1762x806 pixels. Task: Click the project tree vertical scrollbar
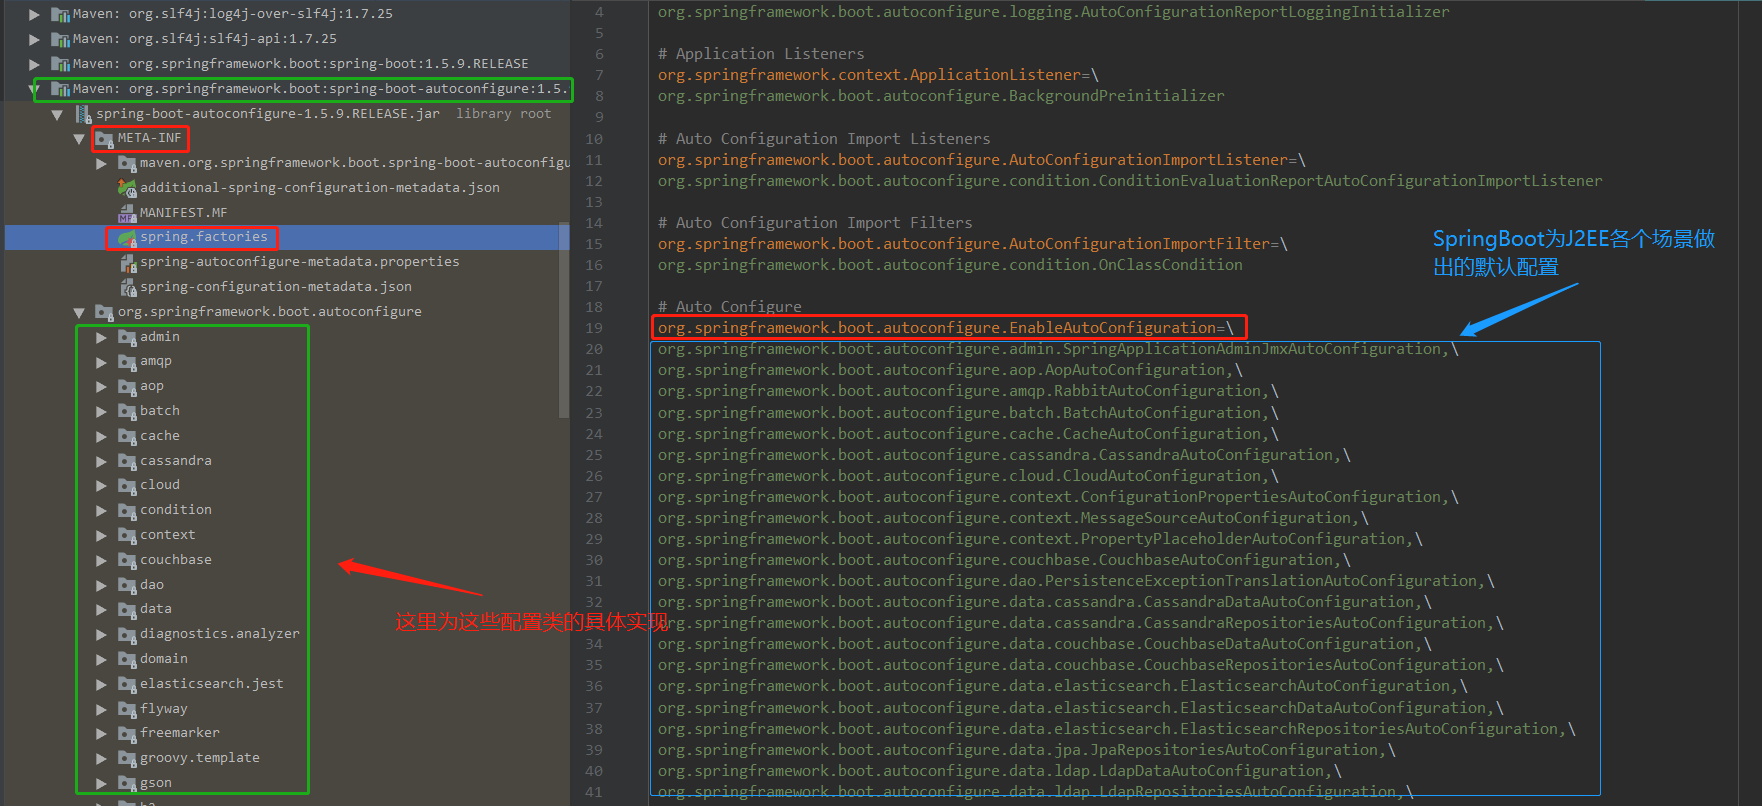tap(564, 320)
